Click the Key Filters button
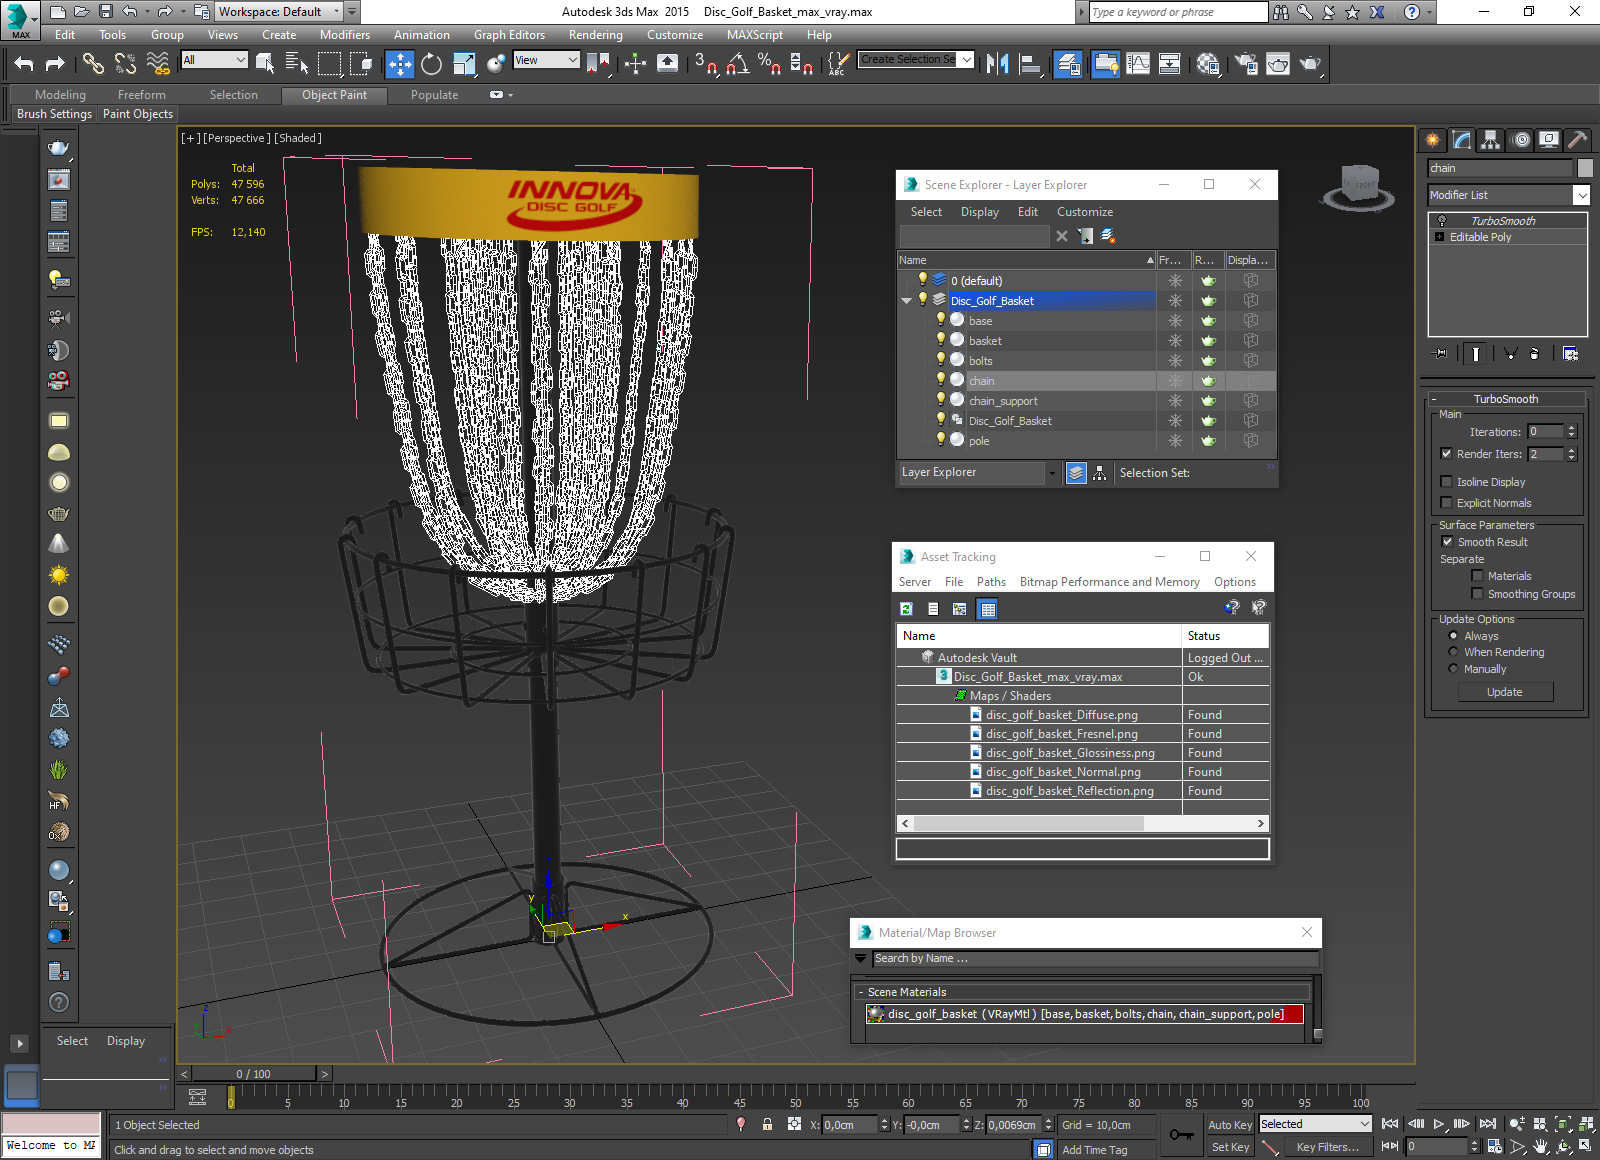This screenshot has width=1600, height=1160. [1327, 1147]
